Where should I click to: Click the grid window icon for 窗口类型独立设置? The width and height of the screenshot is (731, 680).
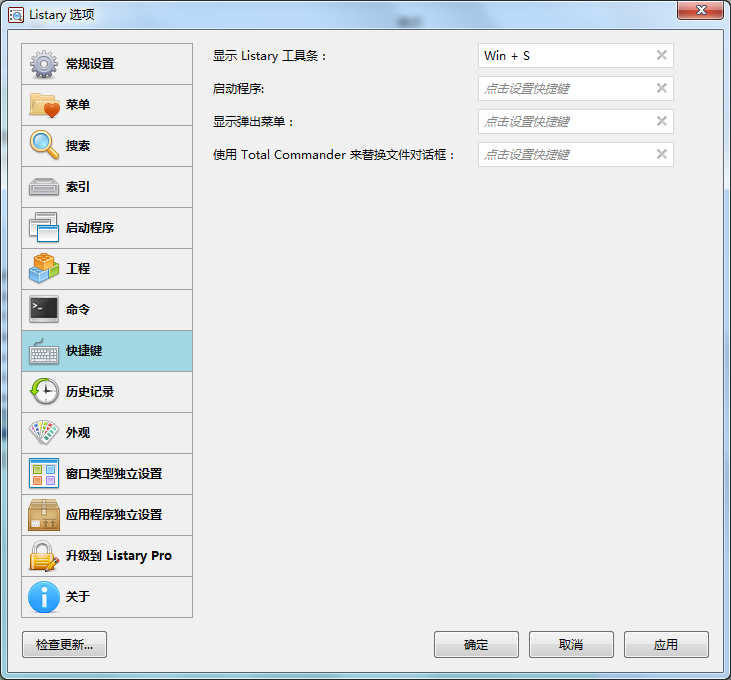(44, 474)
